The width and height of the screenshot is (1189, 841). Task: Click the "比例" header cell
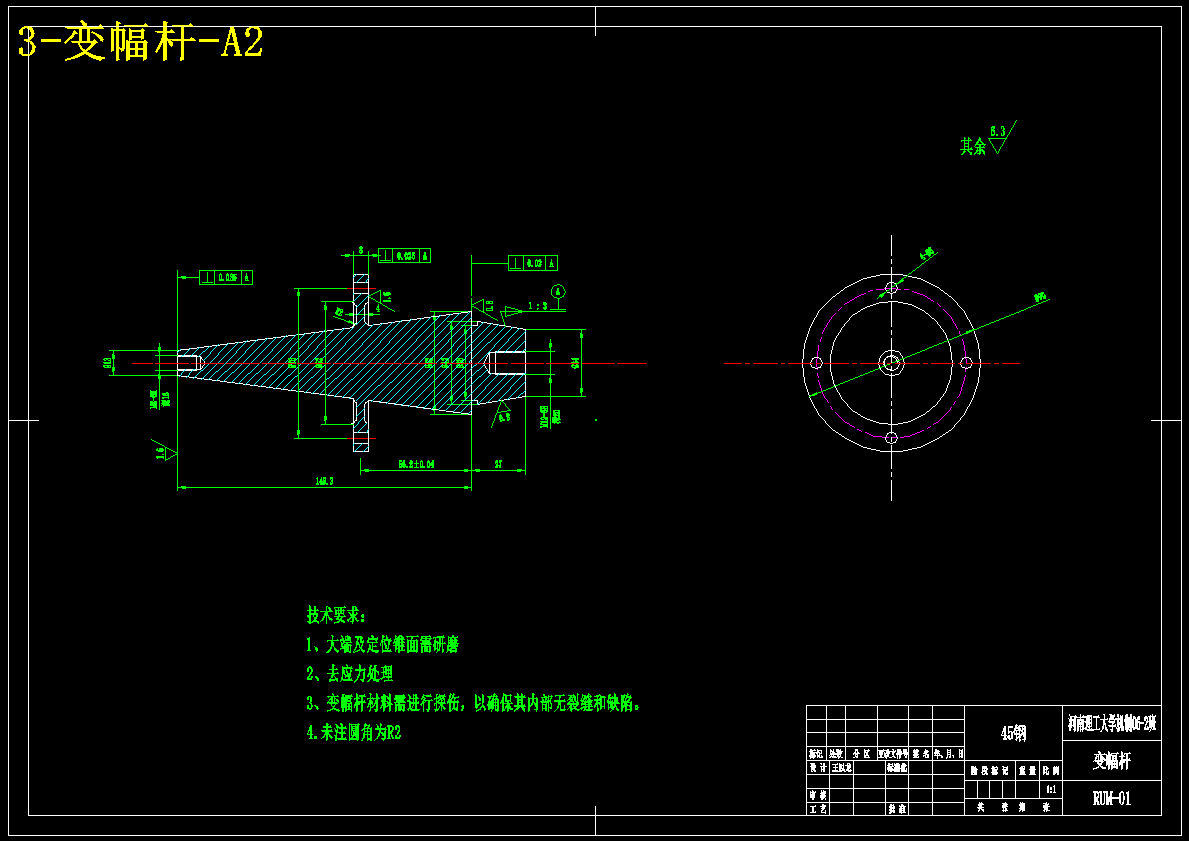[1051, 771]
